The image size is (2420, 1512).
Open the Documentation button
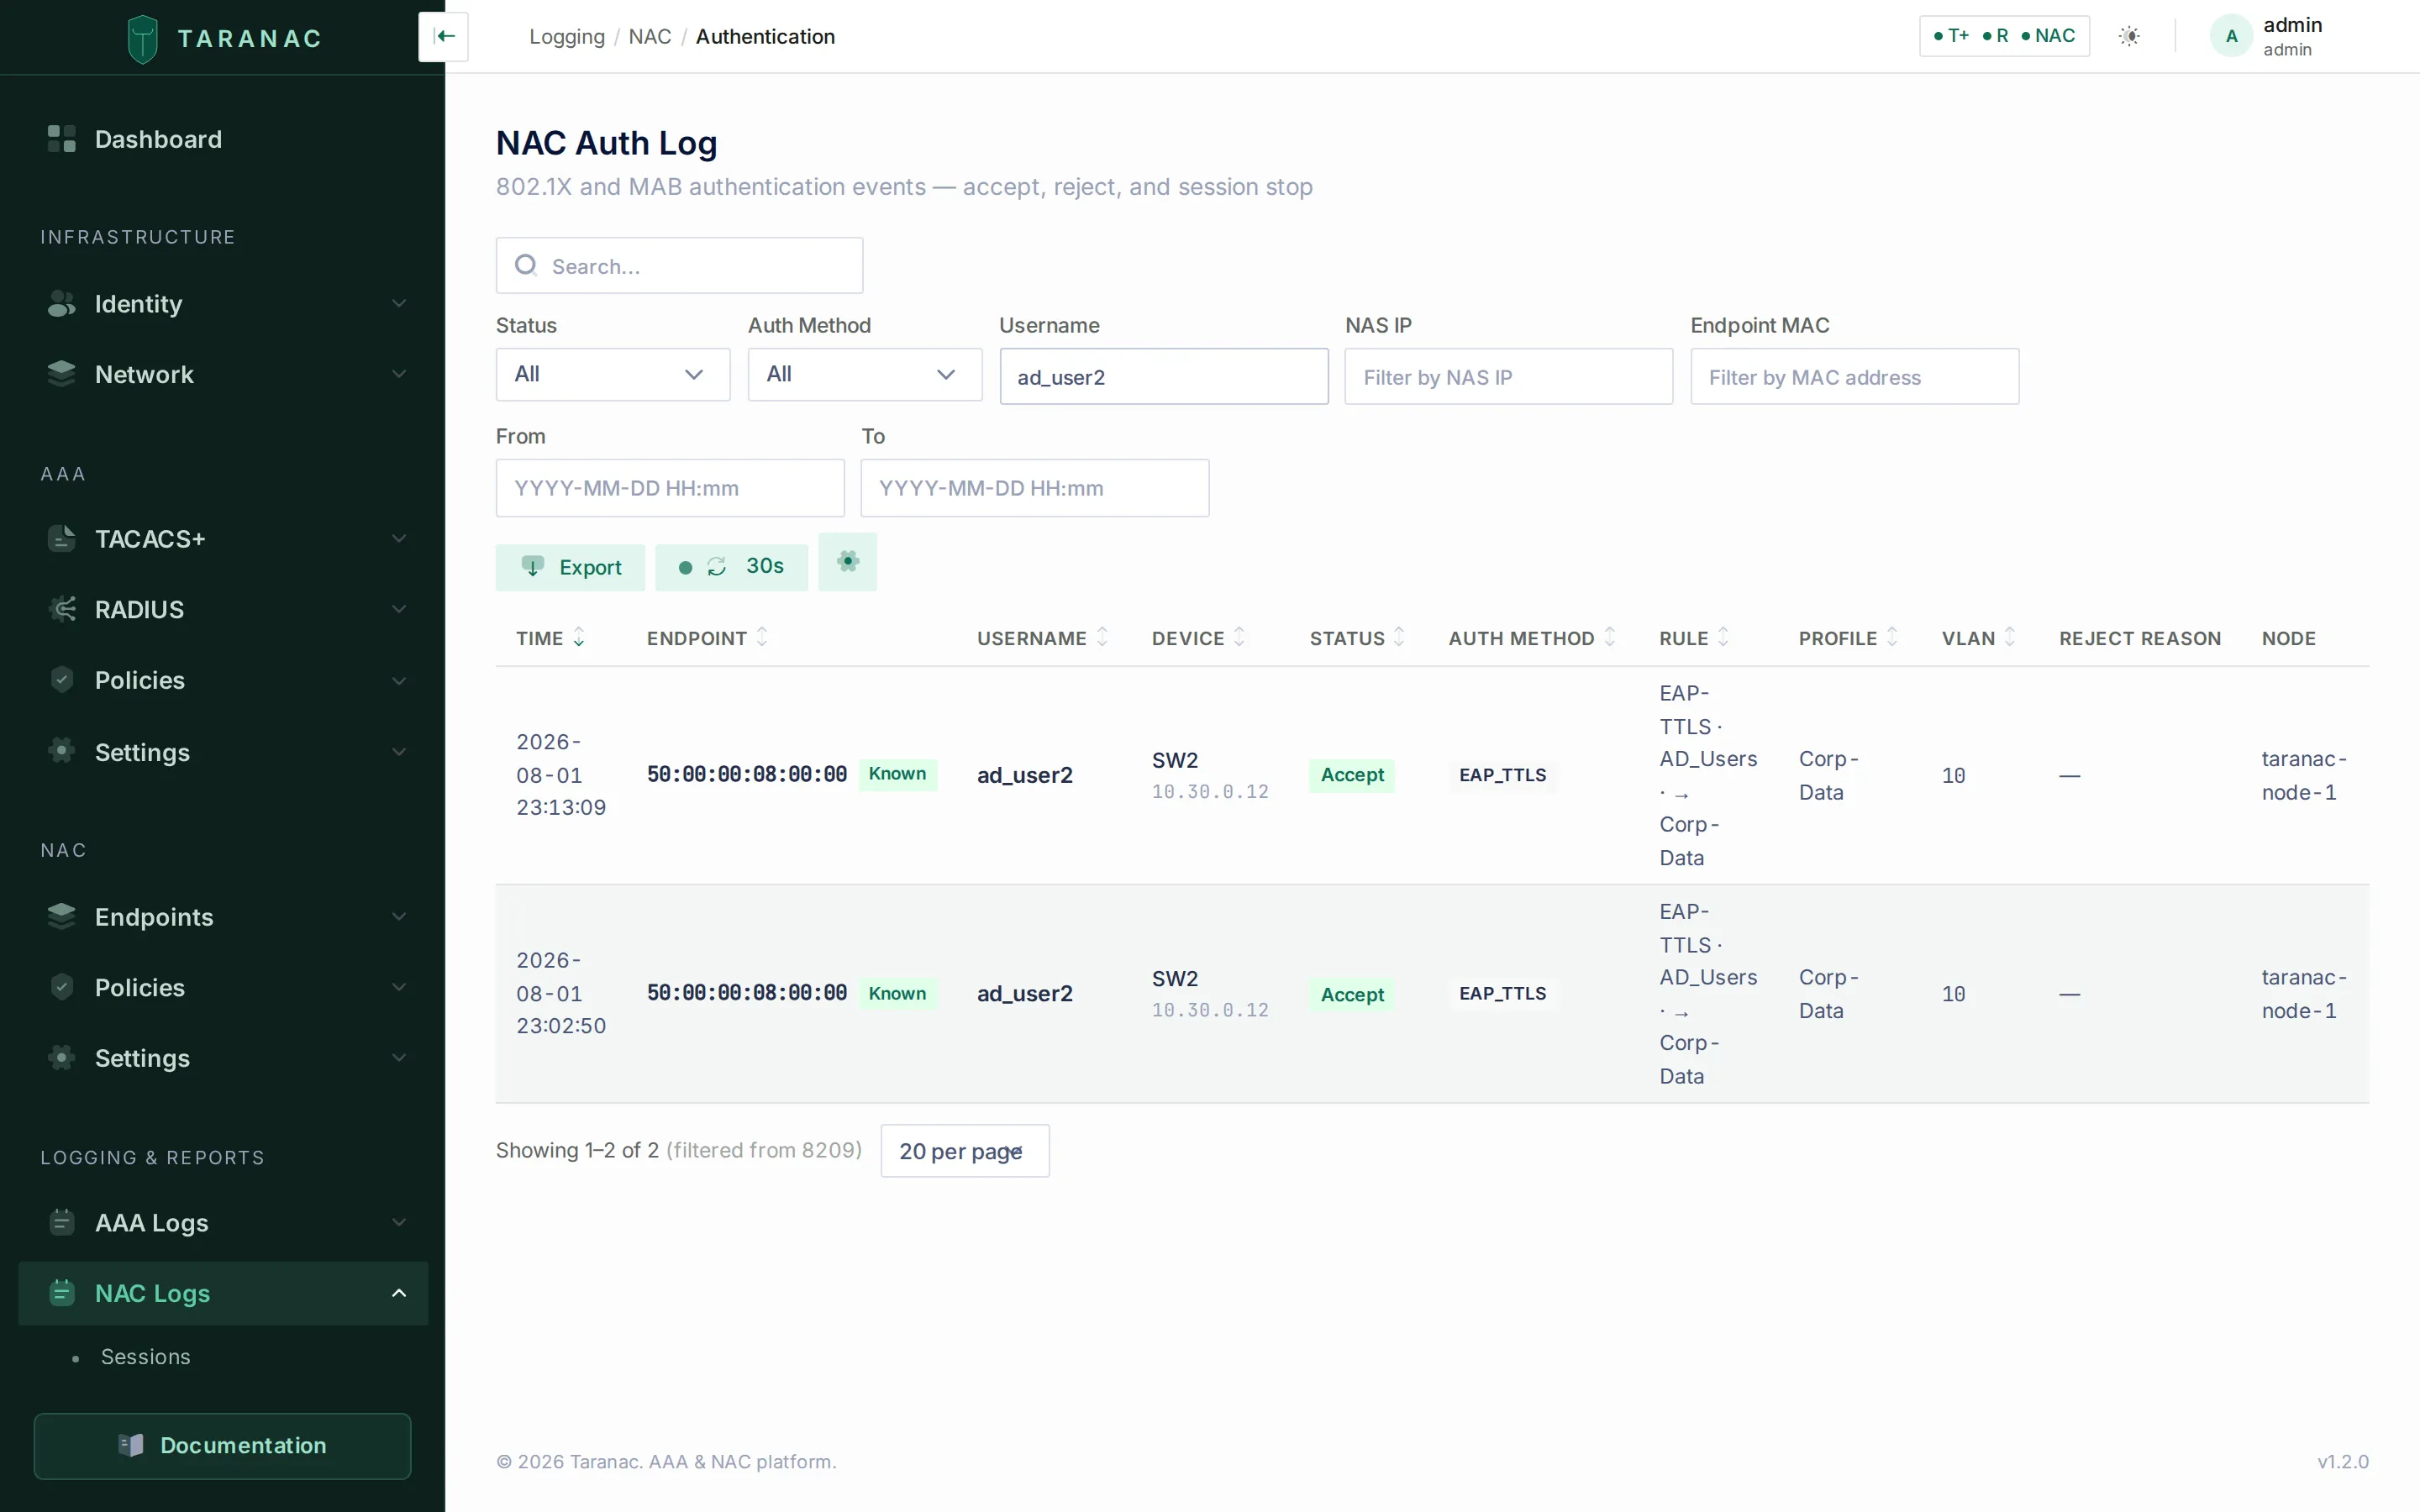(222, 1445)
